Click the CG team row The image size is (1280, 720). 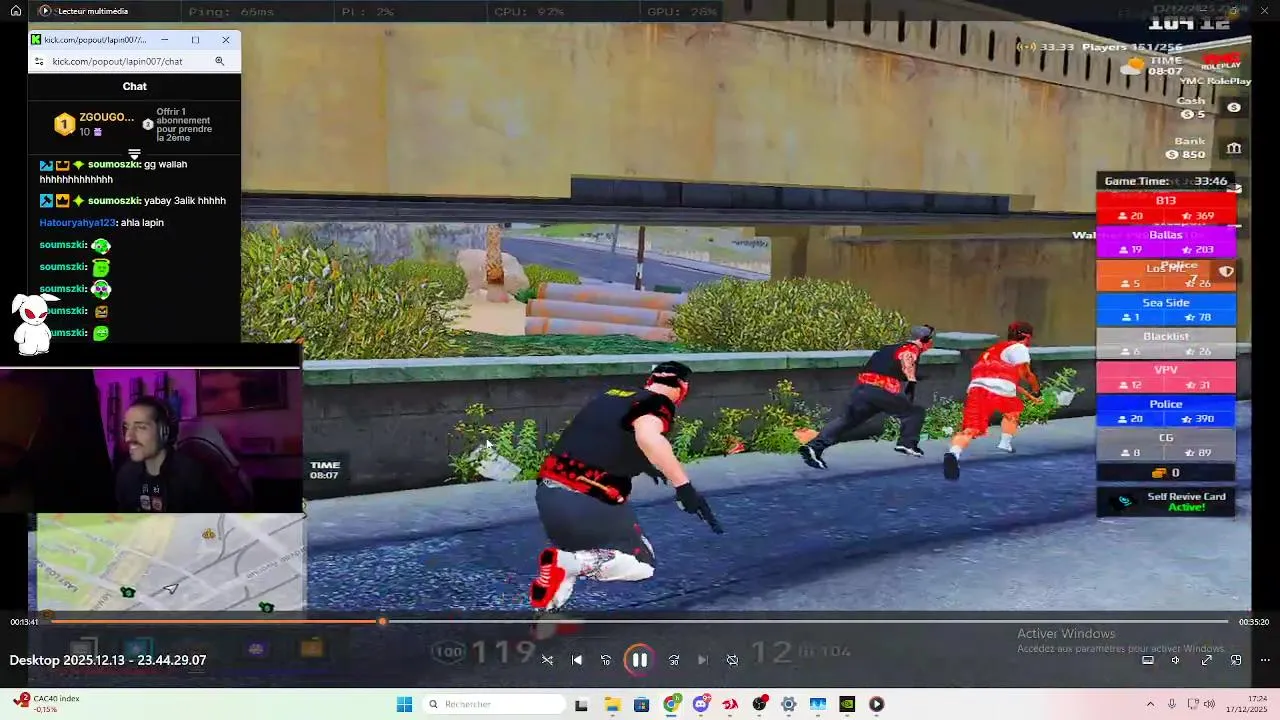[1166, 445]
